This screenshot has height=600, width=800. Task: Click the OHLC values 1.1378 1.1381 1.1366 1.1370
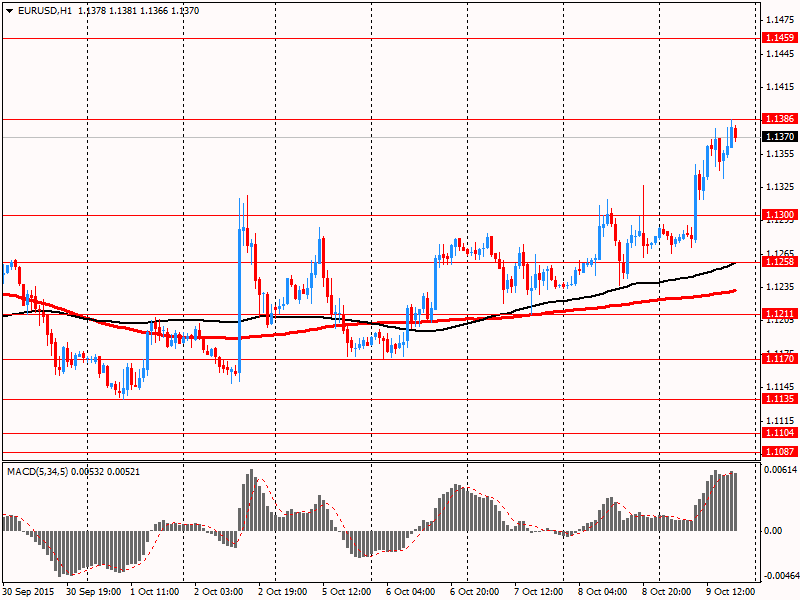point(139,11)
